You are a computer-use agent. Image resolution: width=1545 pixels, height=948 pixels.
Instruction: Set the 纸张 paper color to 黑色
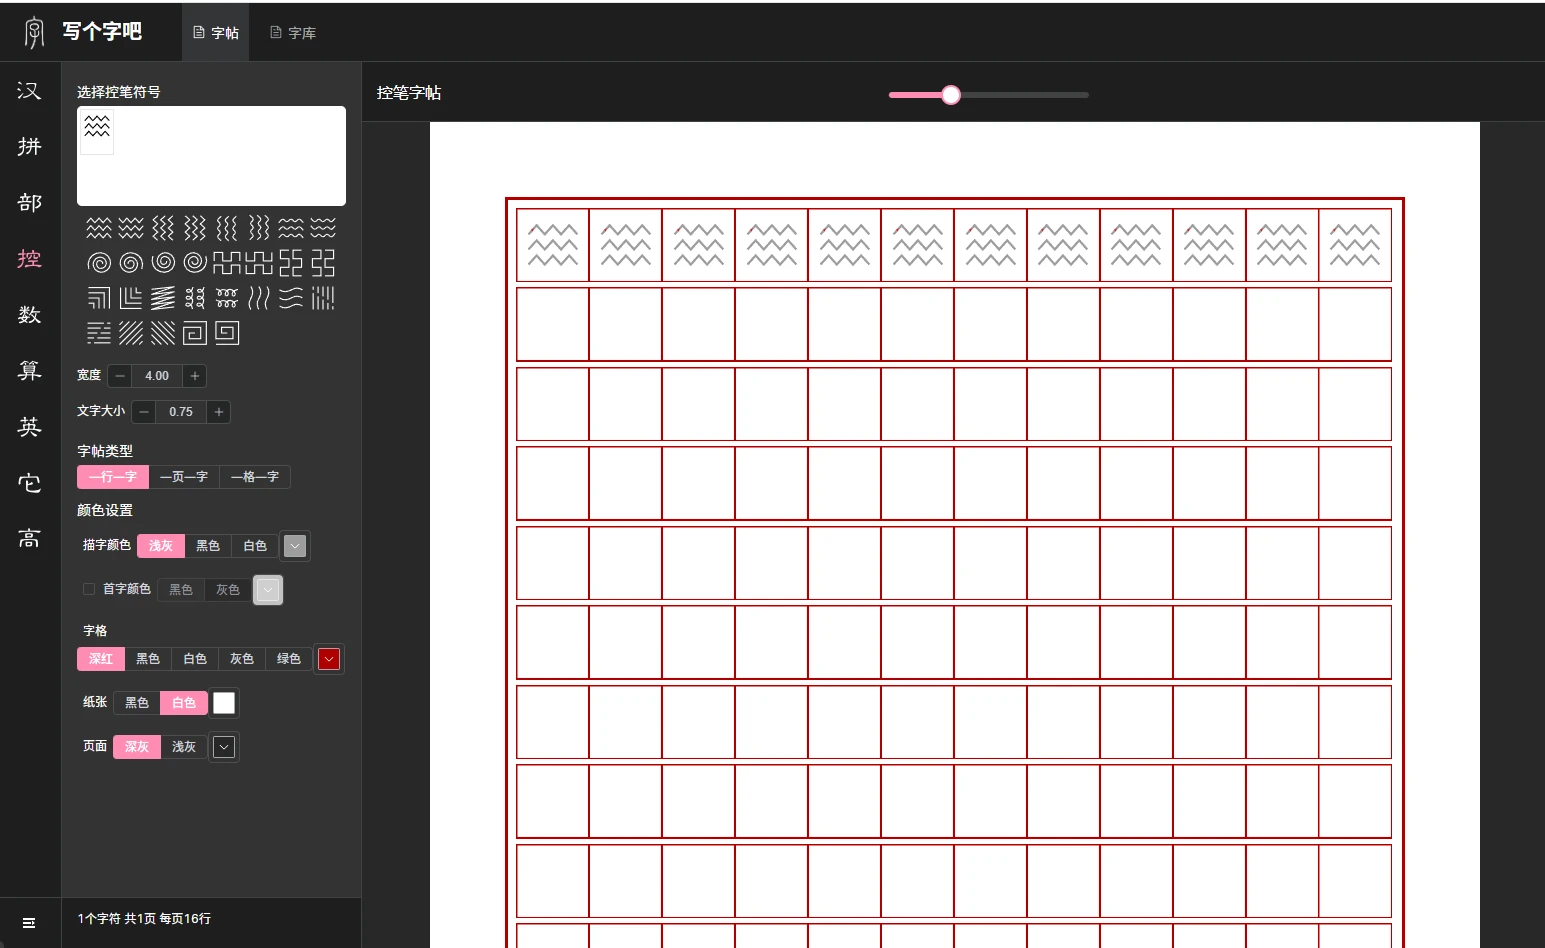click(137, 703)
